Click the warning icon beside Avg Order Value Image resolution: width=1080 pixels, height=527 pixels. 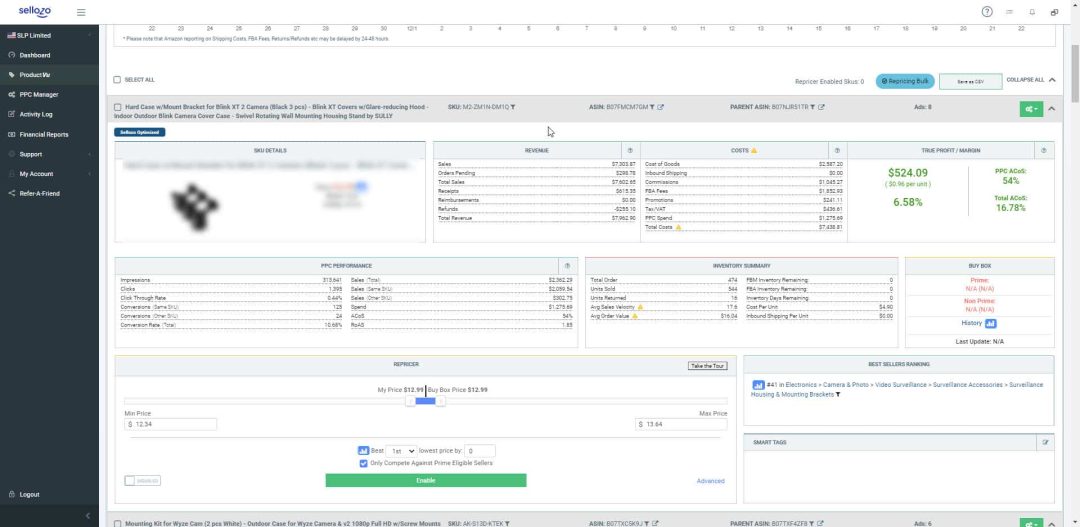(x=634, y=316)
